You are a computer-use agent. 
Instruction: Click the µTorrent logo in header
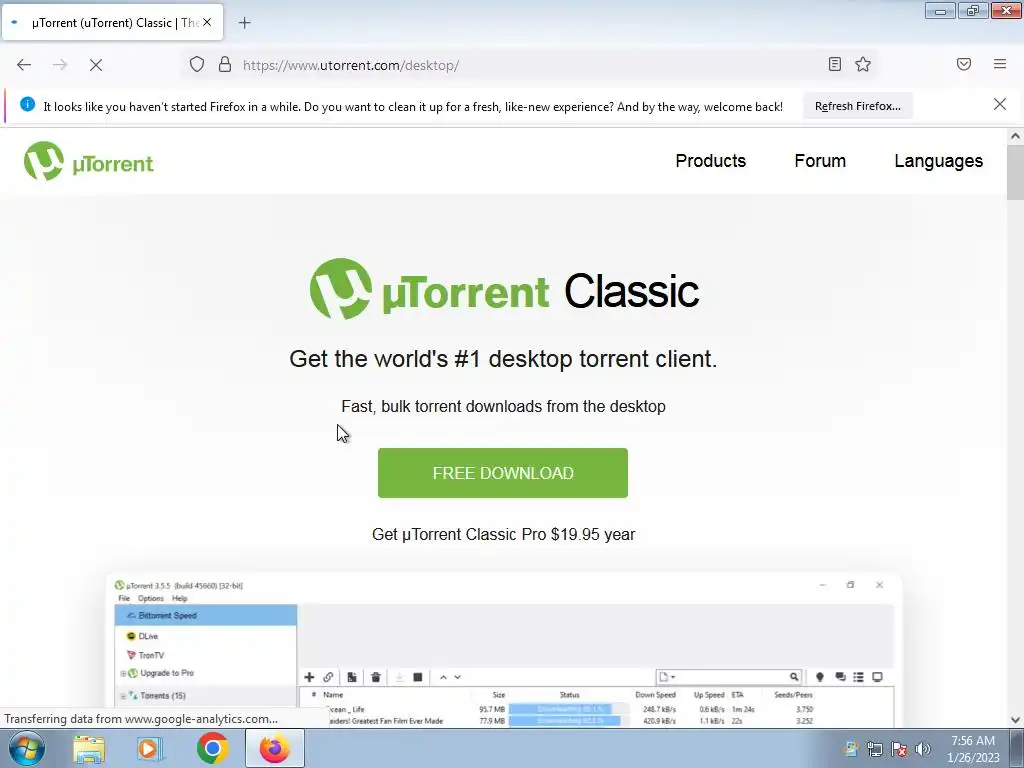click(89, 161)
